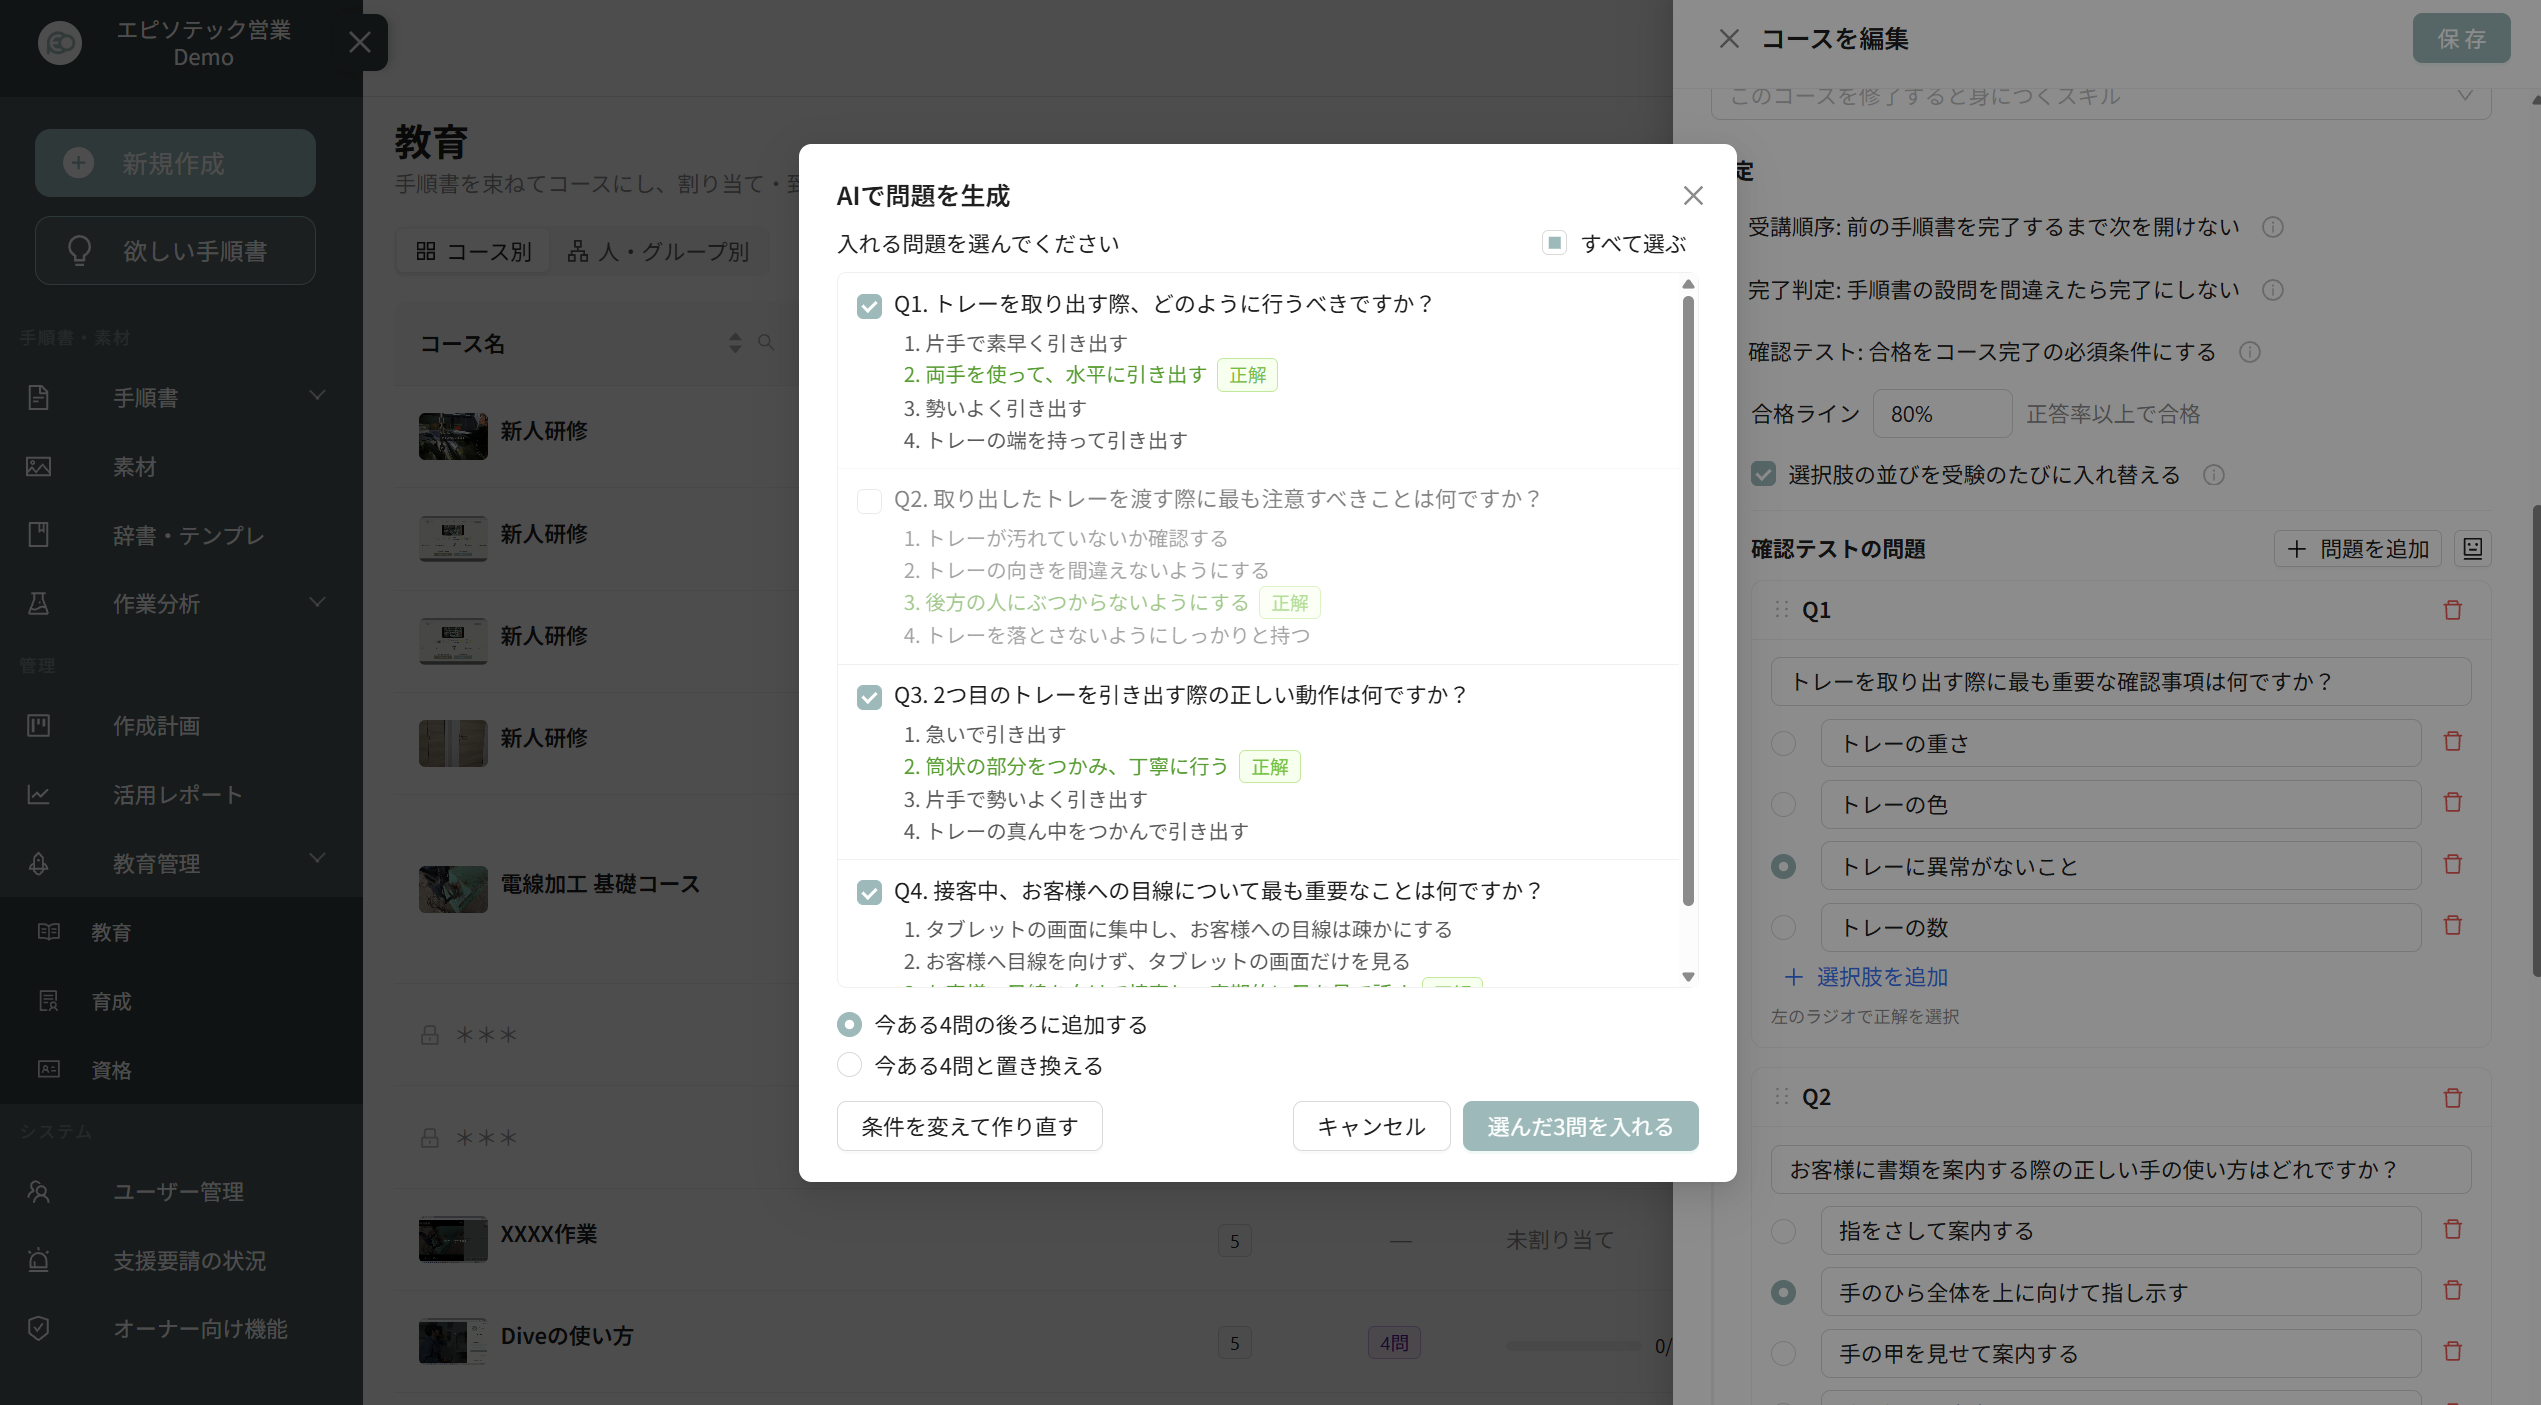Select 今ある4問と置き換える radio option

(849, 1065)
